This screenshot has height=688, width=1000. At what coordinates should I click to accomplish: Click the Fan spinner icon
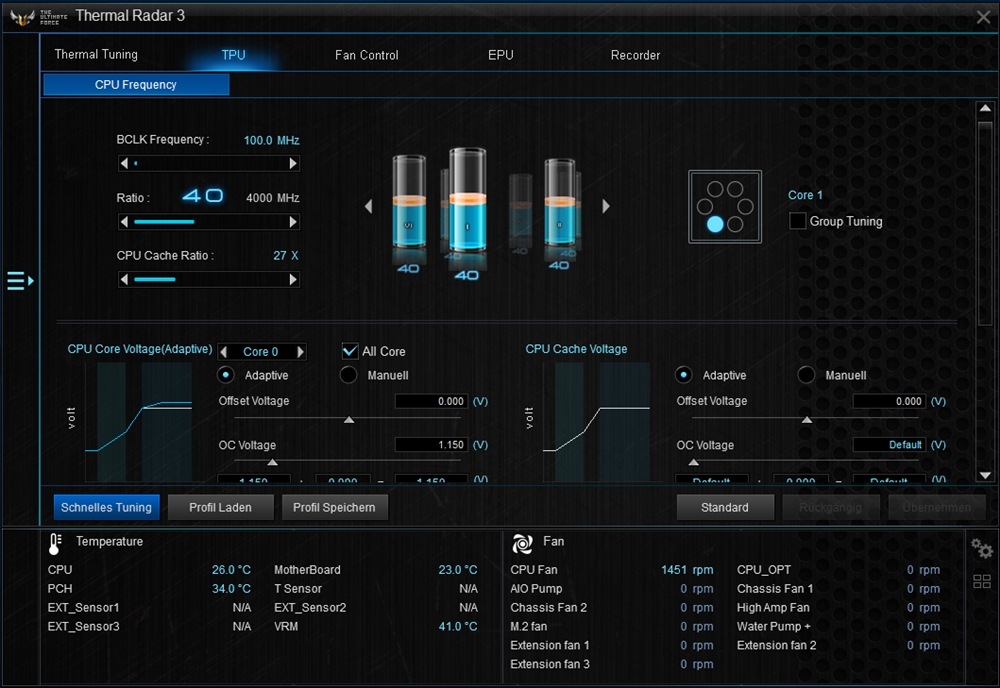[x=522, y=544]
